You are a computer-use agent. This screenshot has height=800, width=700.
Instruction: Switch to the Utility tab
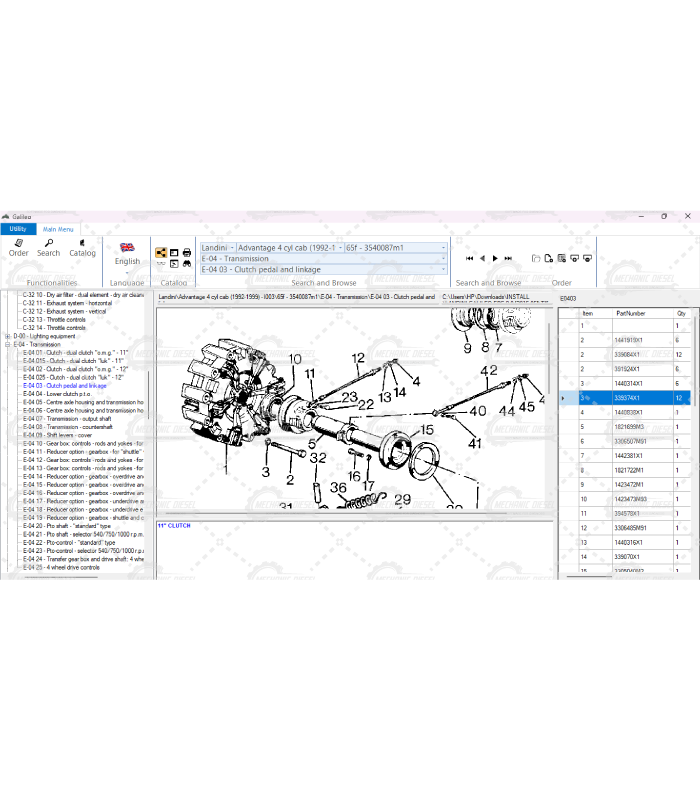coord(18,229)
